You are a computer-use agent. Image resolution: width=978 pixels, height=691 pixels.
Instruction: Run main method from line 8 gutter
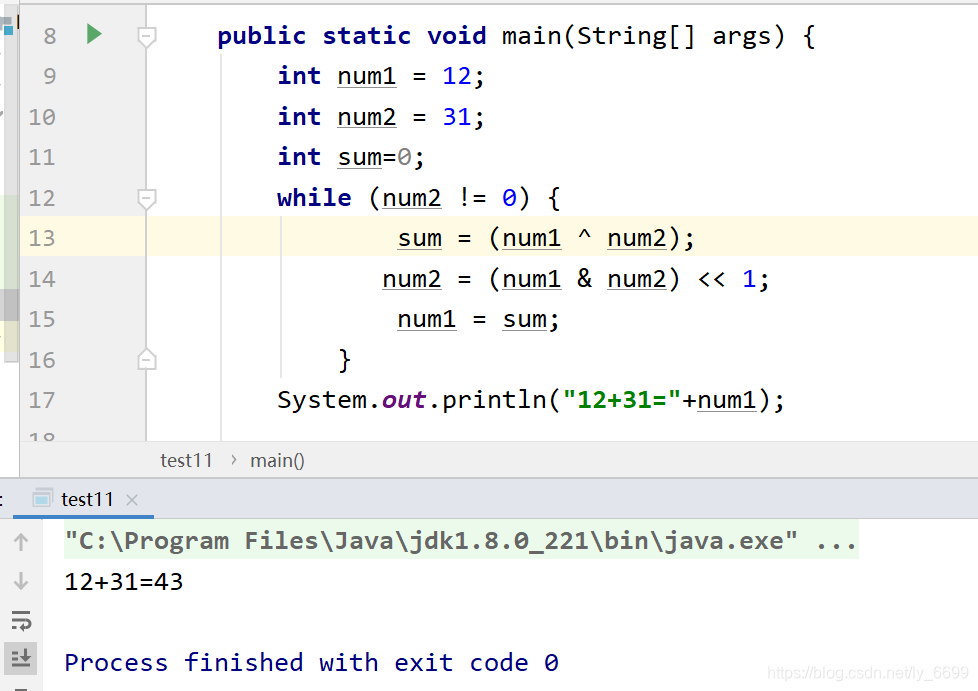coord(94,34)
